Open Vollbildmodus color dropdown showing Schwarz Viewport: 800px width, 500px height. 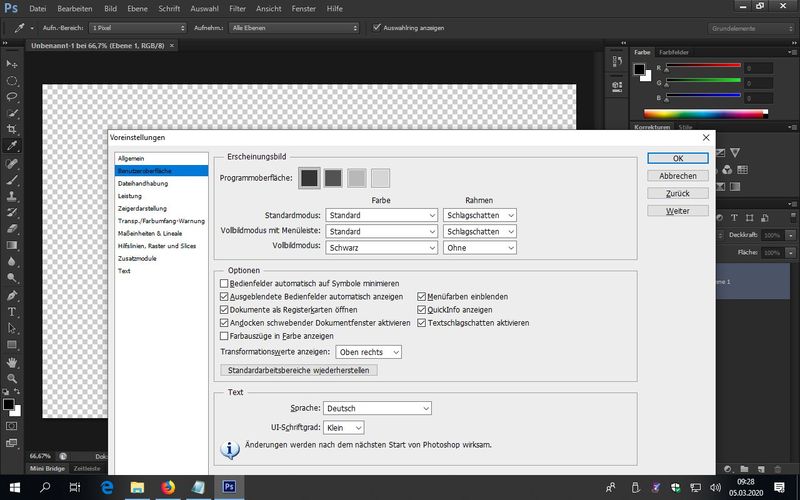382,247
